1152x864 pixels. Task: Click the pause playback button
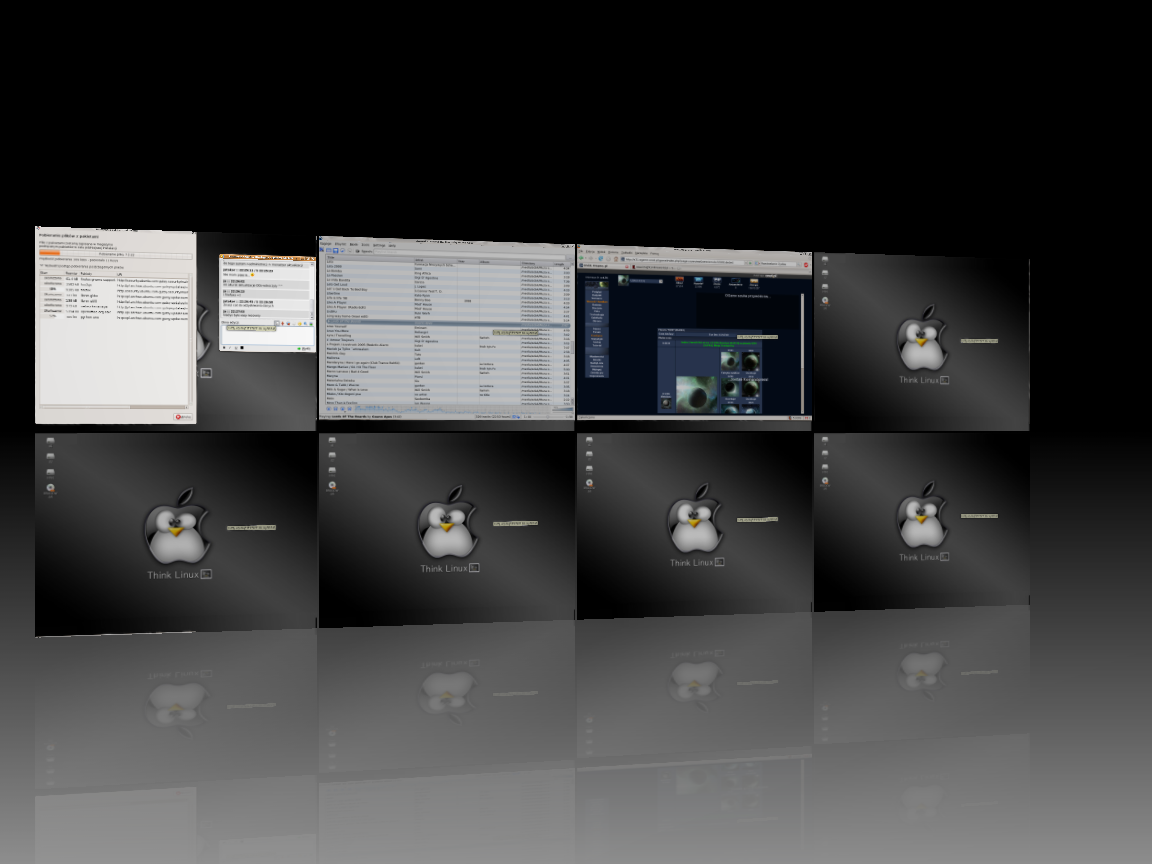336,408
